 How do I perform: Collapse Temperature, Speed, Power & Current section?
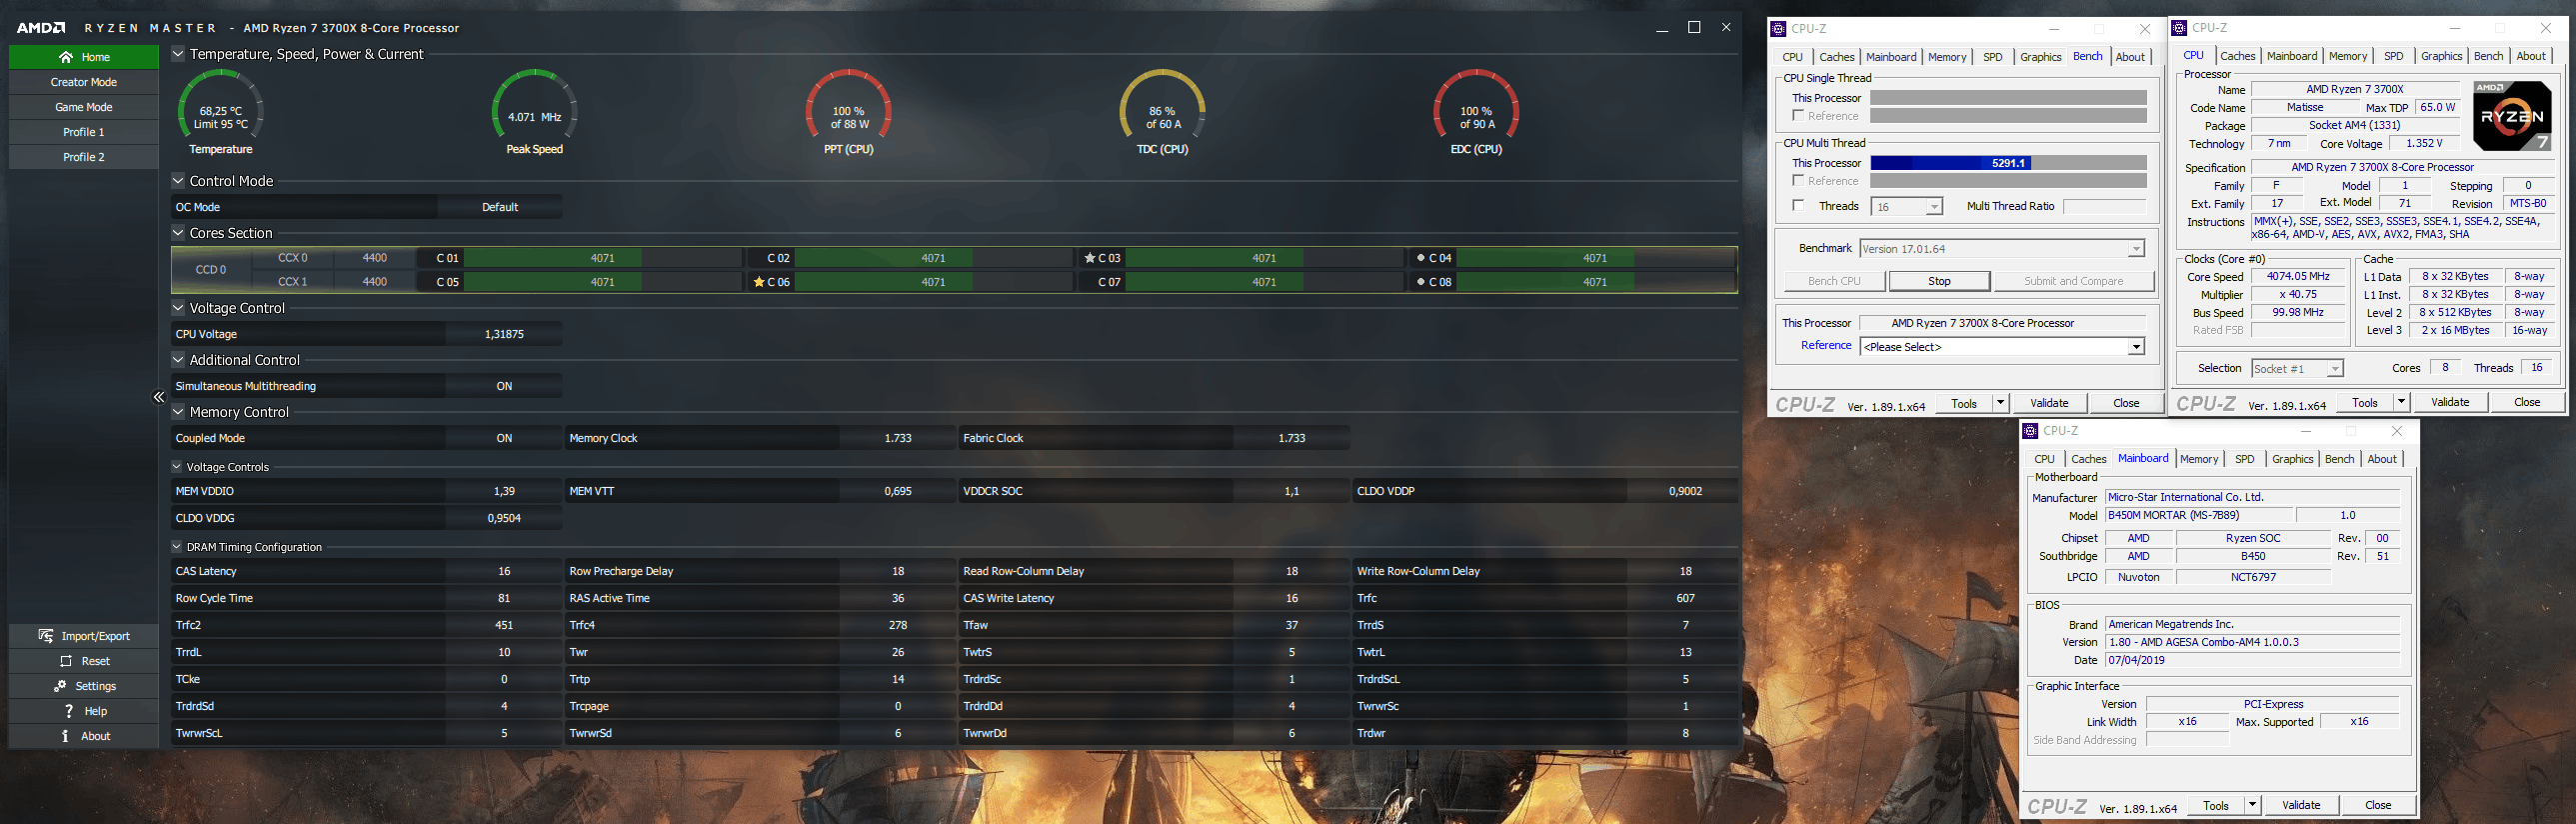click(178, 54)
